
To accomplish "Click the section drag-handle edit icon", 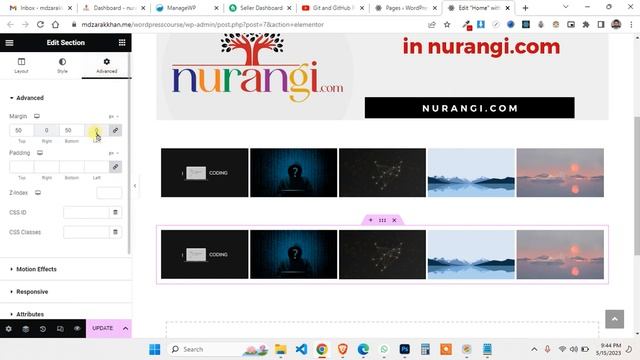I will click(382, 220).
